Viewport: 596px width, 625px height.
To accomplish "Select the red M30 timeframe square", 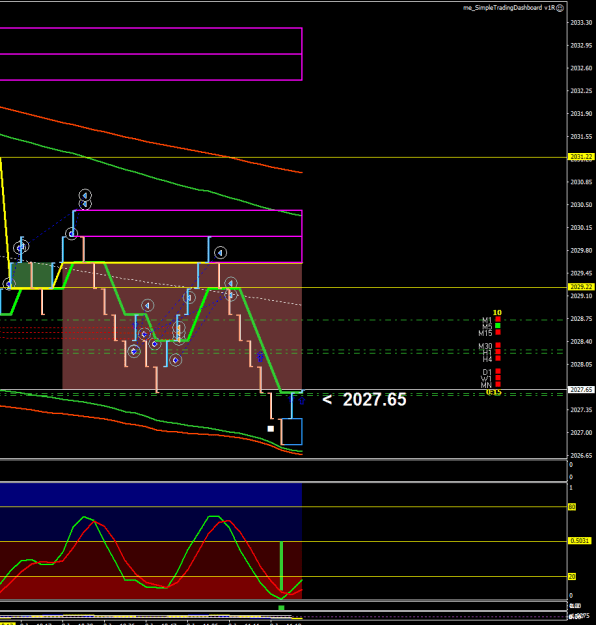I will click(x=498, y=346).
